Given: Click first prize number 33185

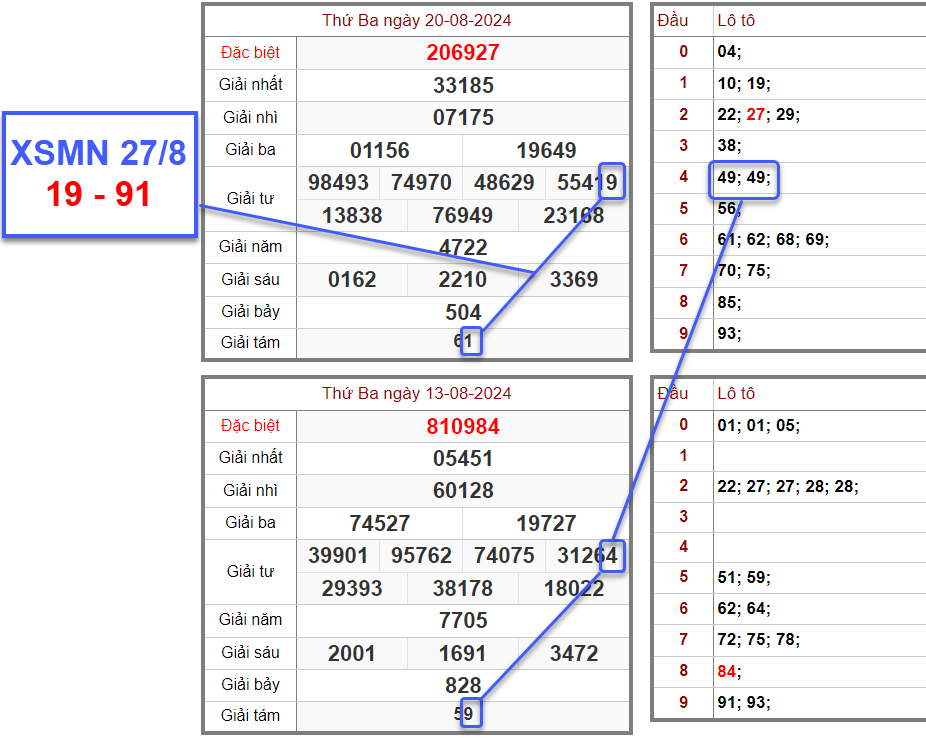Looking at the screenshot, I should [463, 85].
